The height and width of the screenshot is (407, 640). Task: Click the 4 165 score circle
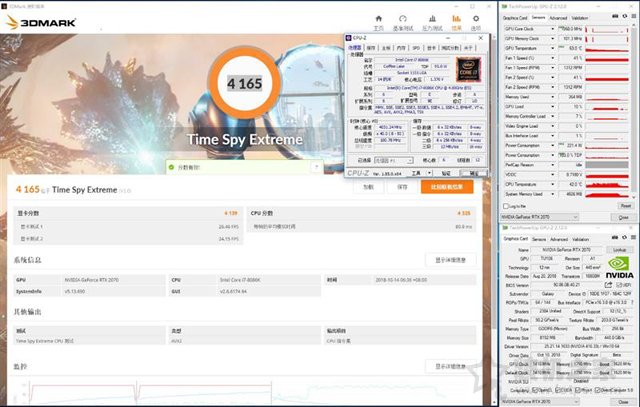241,84
